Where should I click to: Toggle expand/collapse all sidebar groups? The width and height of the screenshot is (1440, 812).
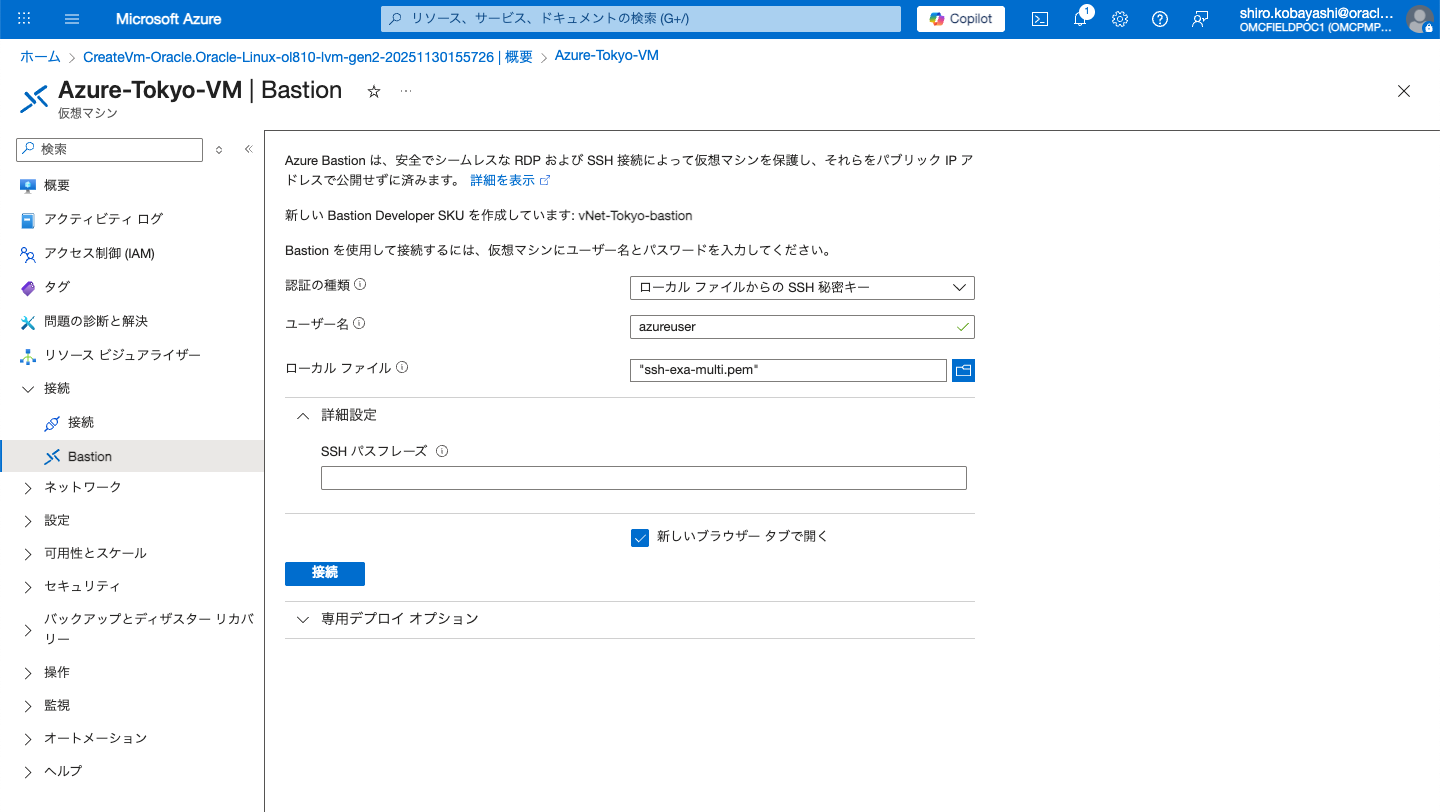(219, 150)
